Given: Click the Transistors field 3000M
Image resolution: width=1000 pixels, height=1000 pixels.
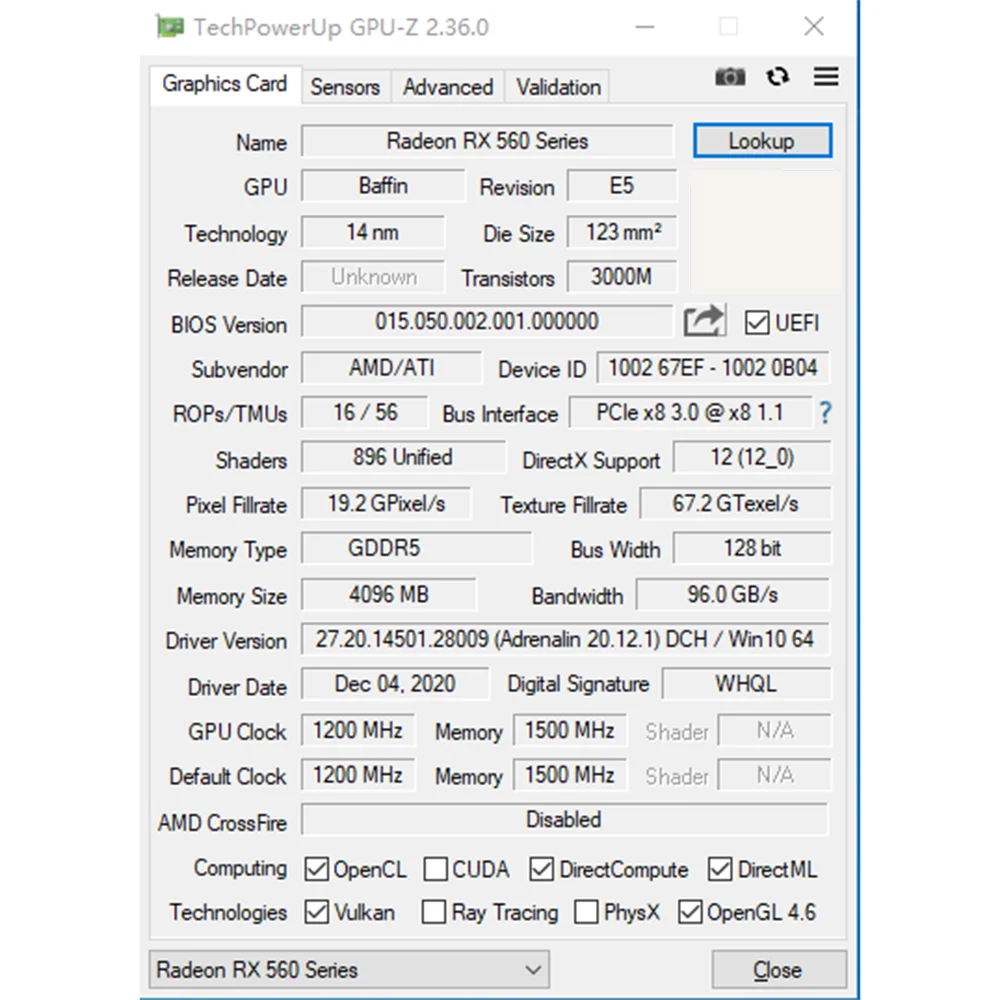Looking at the screenshot, I should pos(622,277).
